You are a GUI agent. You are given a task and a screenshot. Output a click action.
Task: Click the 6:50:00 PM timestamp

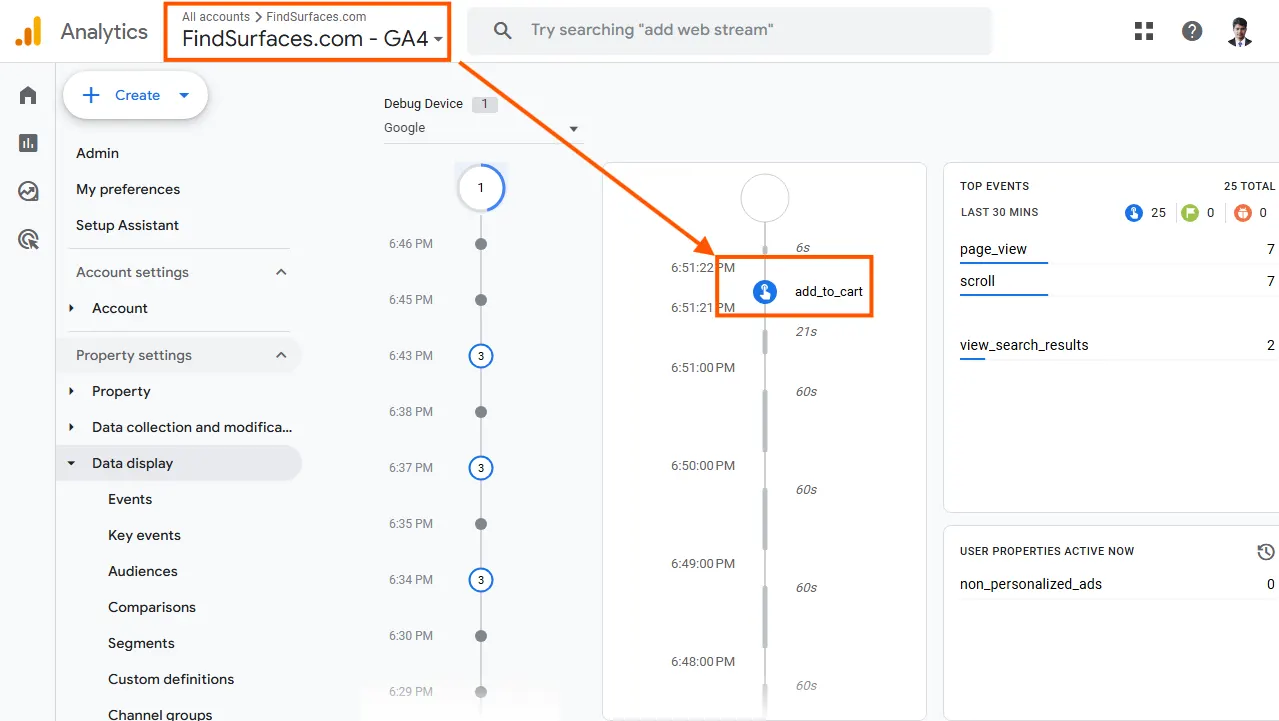pyautogui.click(x=703, y=466)
